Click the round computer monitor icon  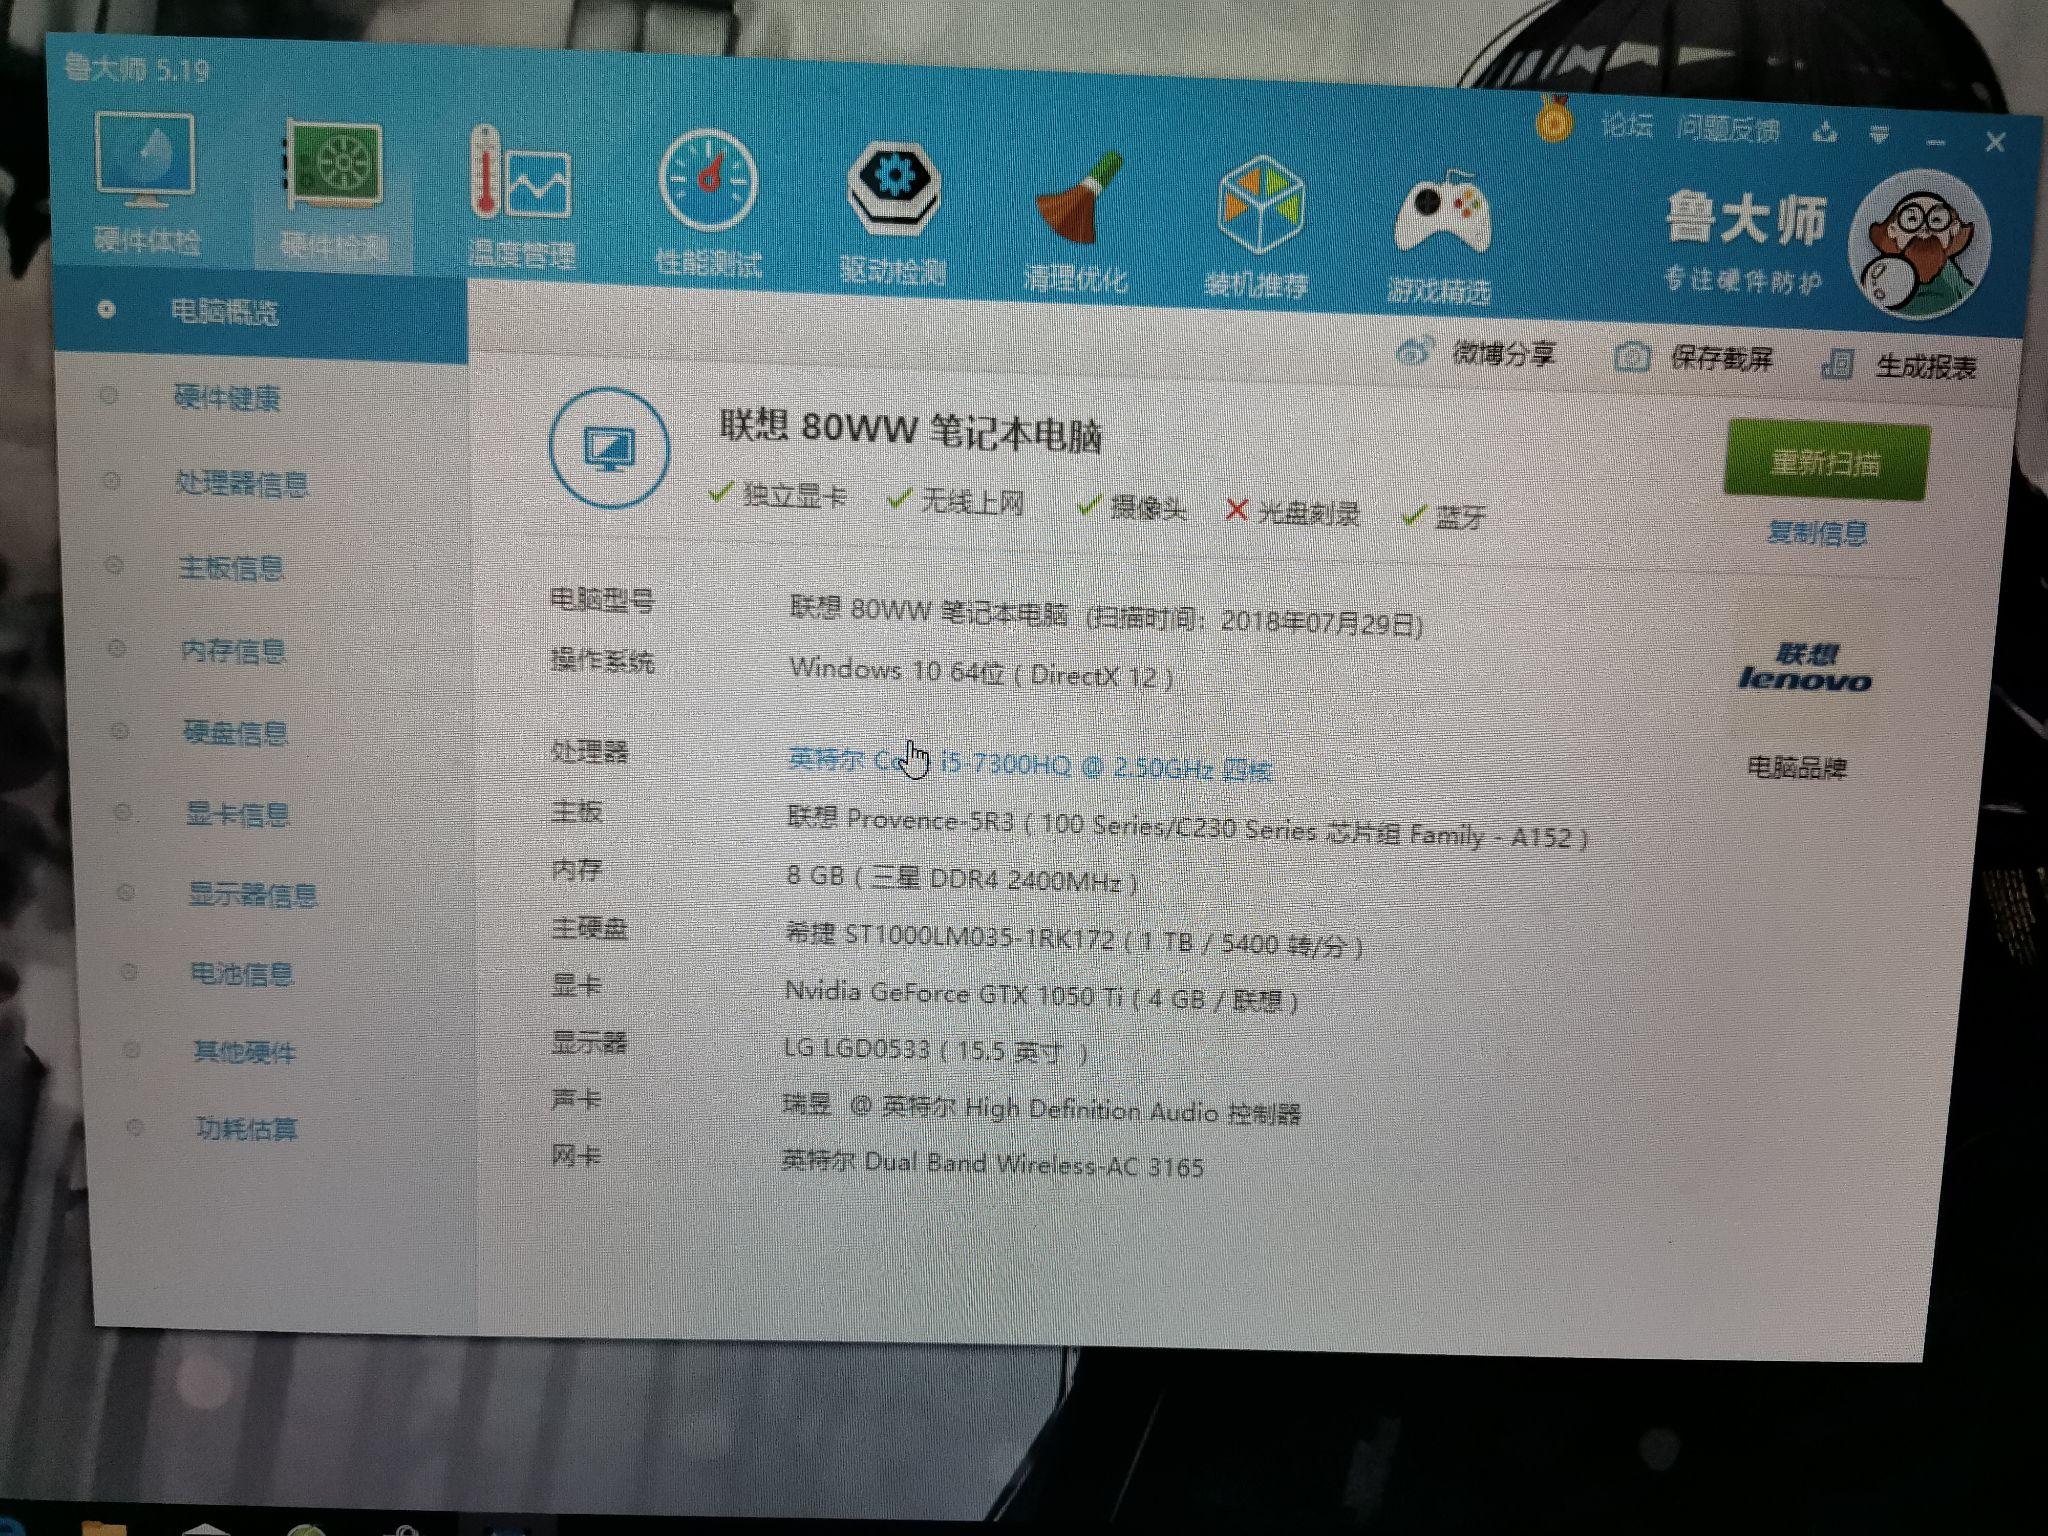[x=610, y=448]
